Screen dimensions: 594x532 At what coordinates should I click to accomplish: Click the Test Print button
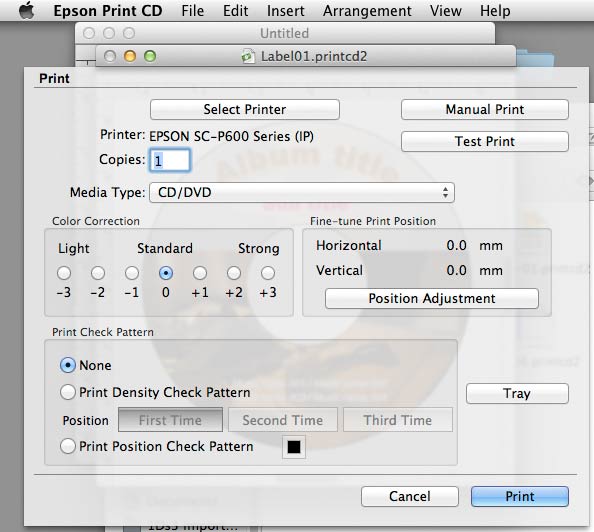tap(485, 141)
